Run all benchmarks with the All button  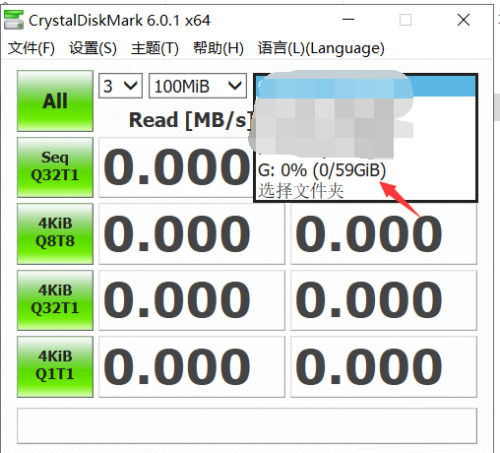[x=55, y=101]
